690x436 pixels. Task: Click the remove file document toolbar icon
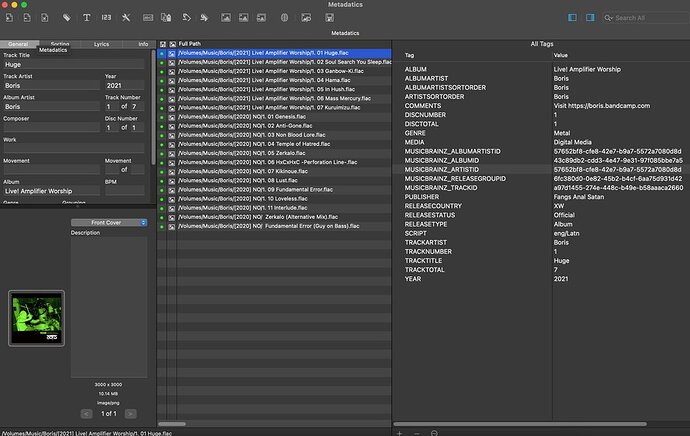tap(27, 18)
